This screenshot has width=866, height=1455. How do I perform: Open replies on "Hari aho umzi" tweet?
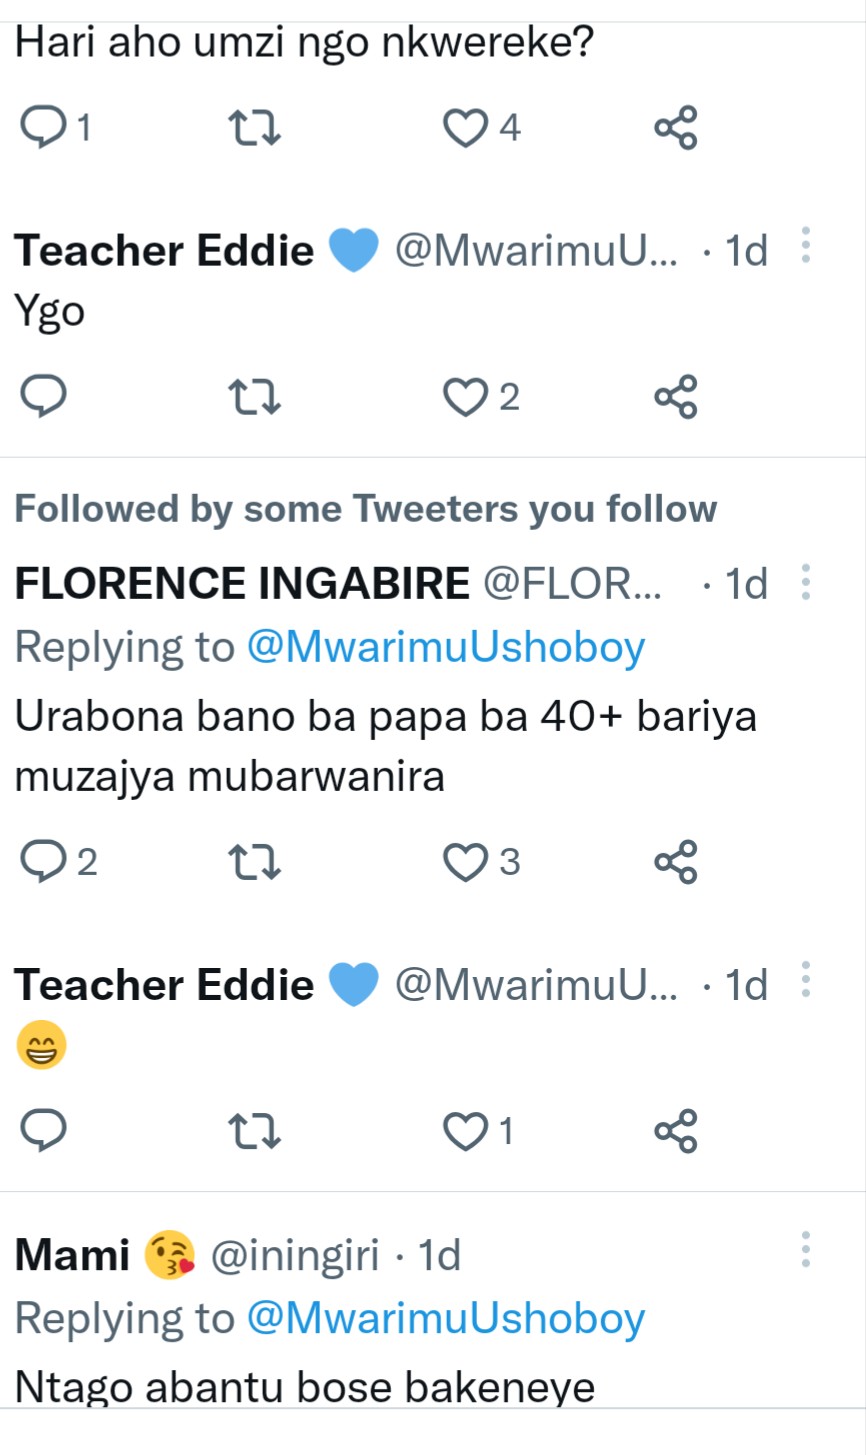click(43, 129)
